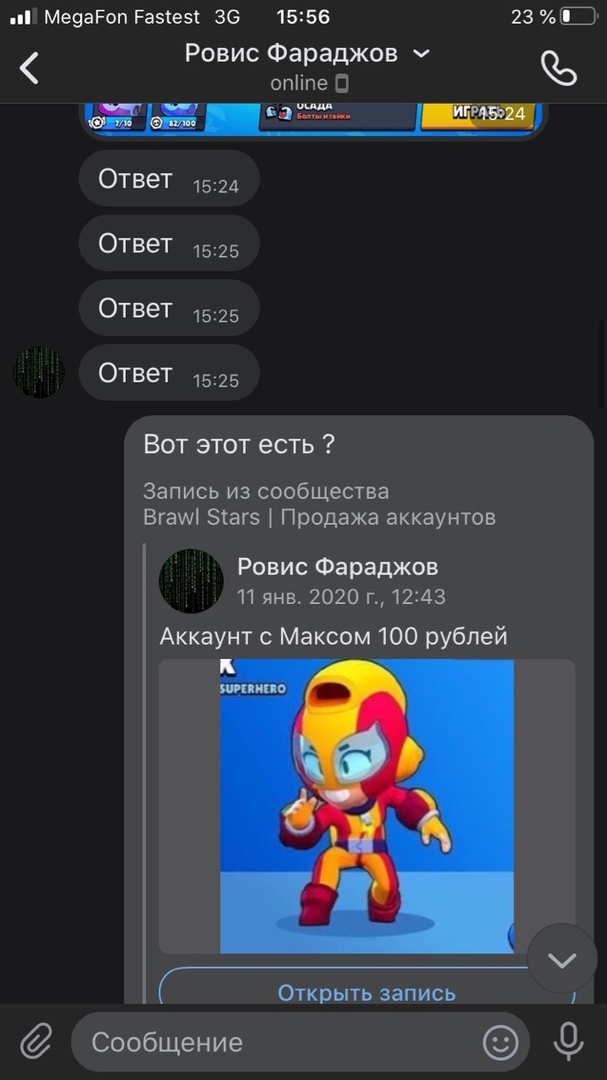This screenshot has width=607, height=1080.
Task: Open the Ровис Фараджов chat header name
Action: tap(291, 53)
